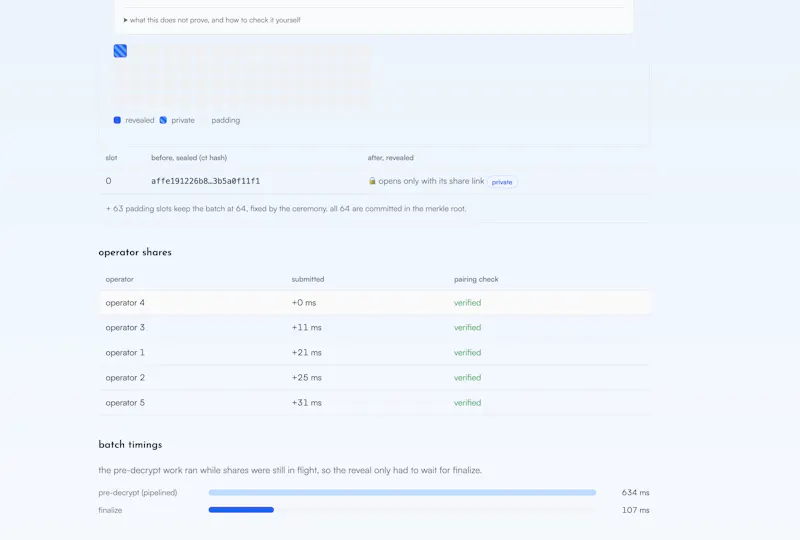Click the finalize label

tap(110, 510)
